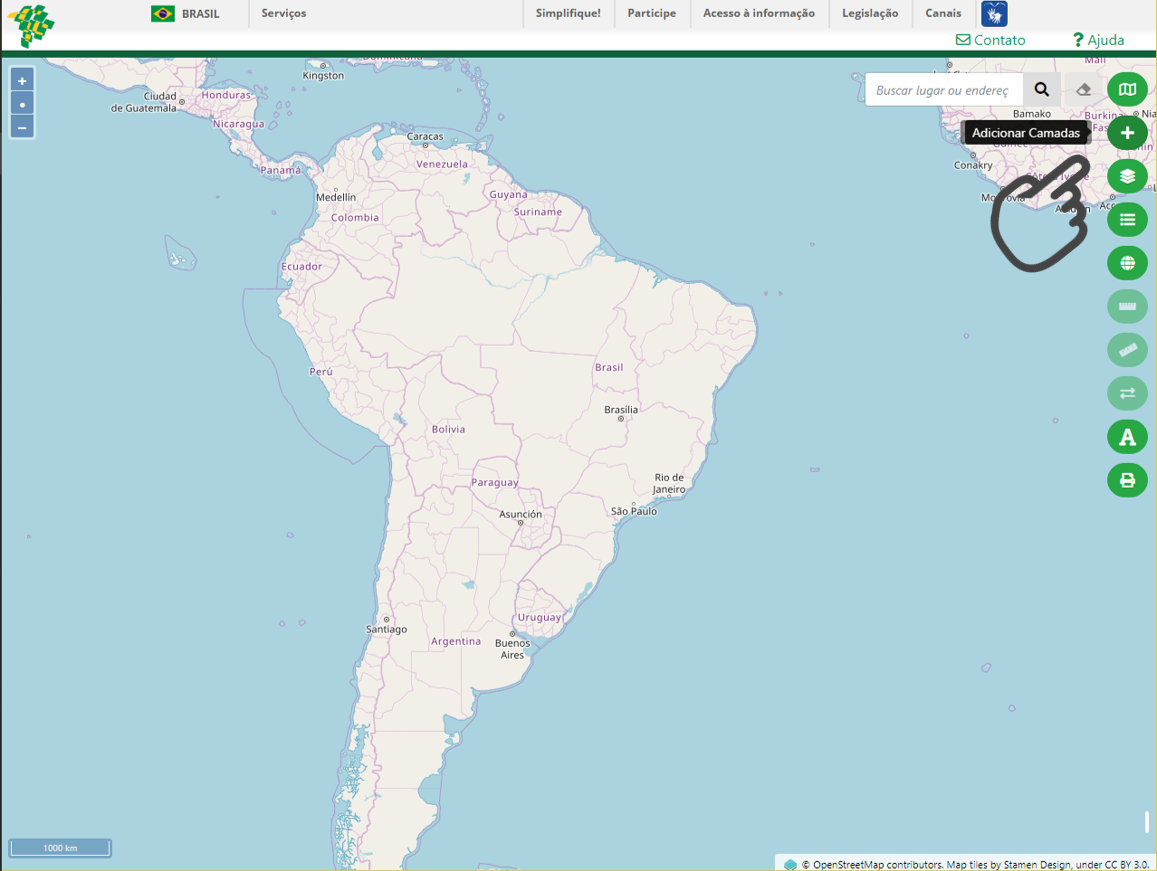Click the search magnifier icon
Screen dimensions: 1157x871
coord(1041,89)
